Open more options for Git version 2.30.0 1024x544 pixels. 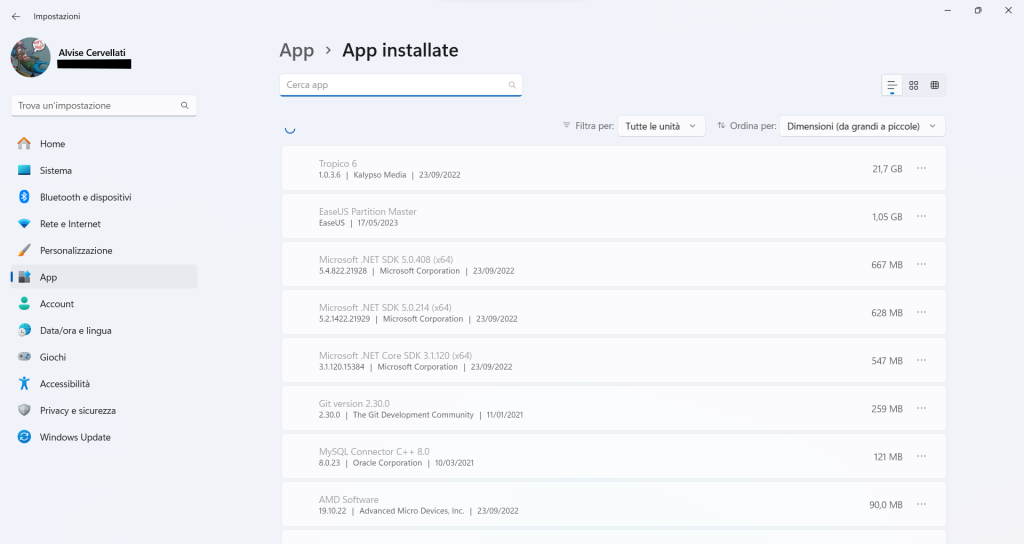[921, 408]
